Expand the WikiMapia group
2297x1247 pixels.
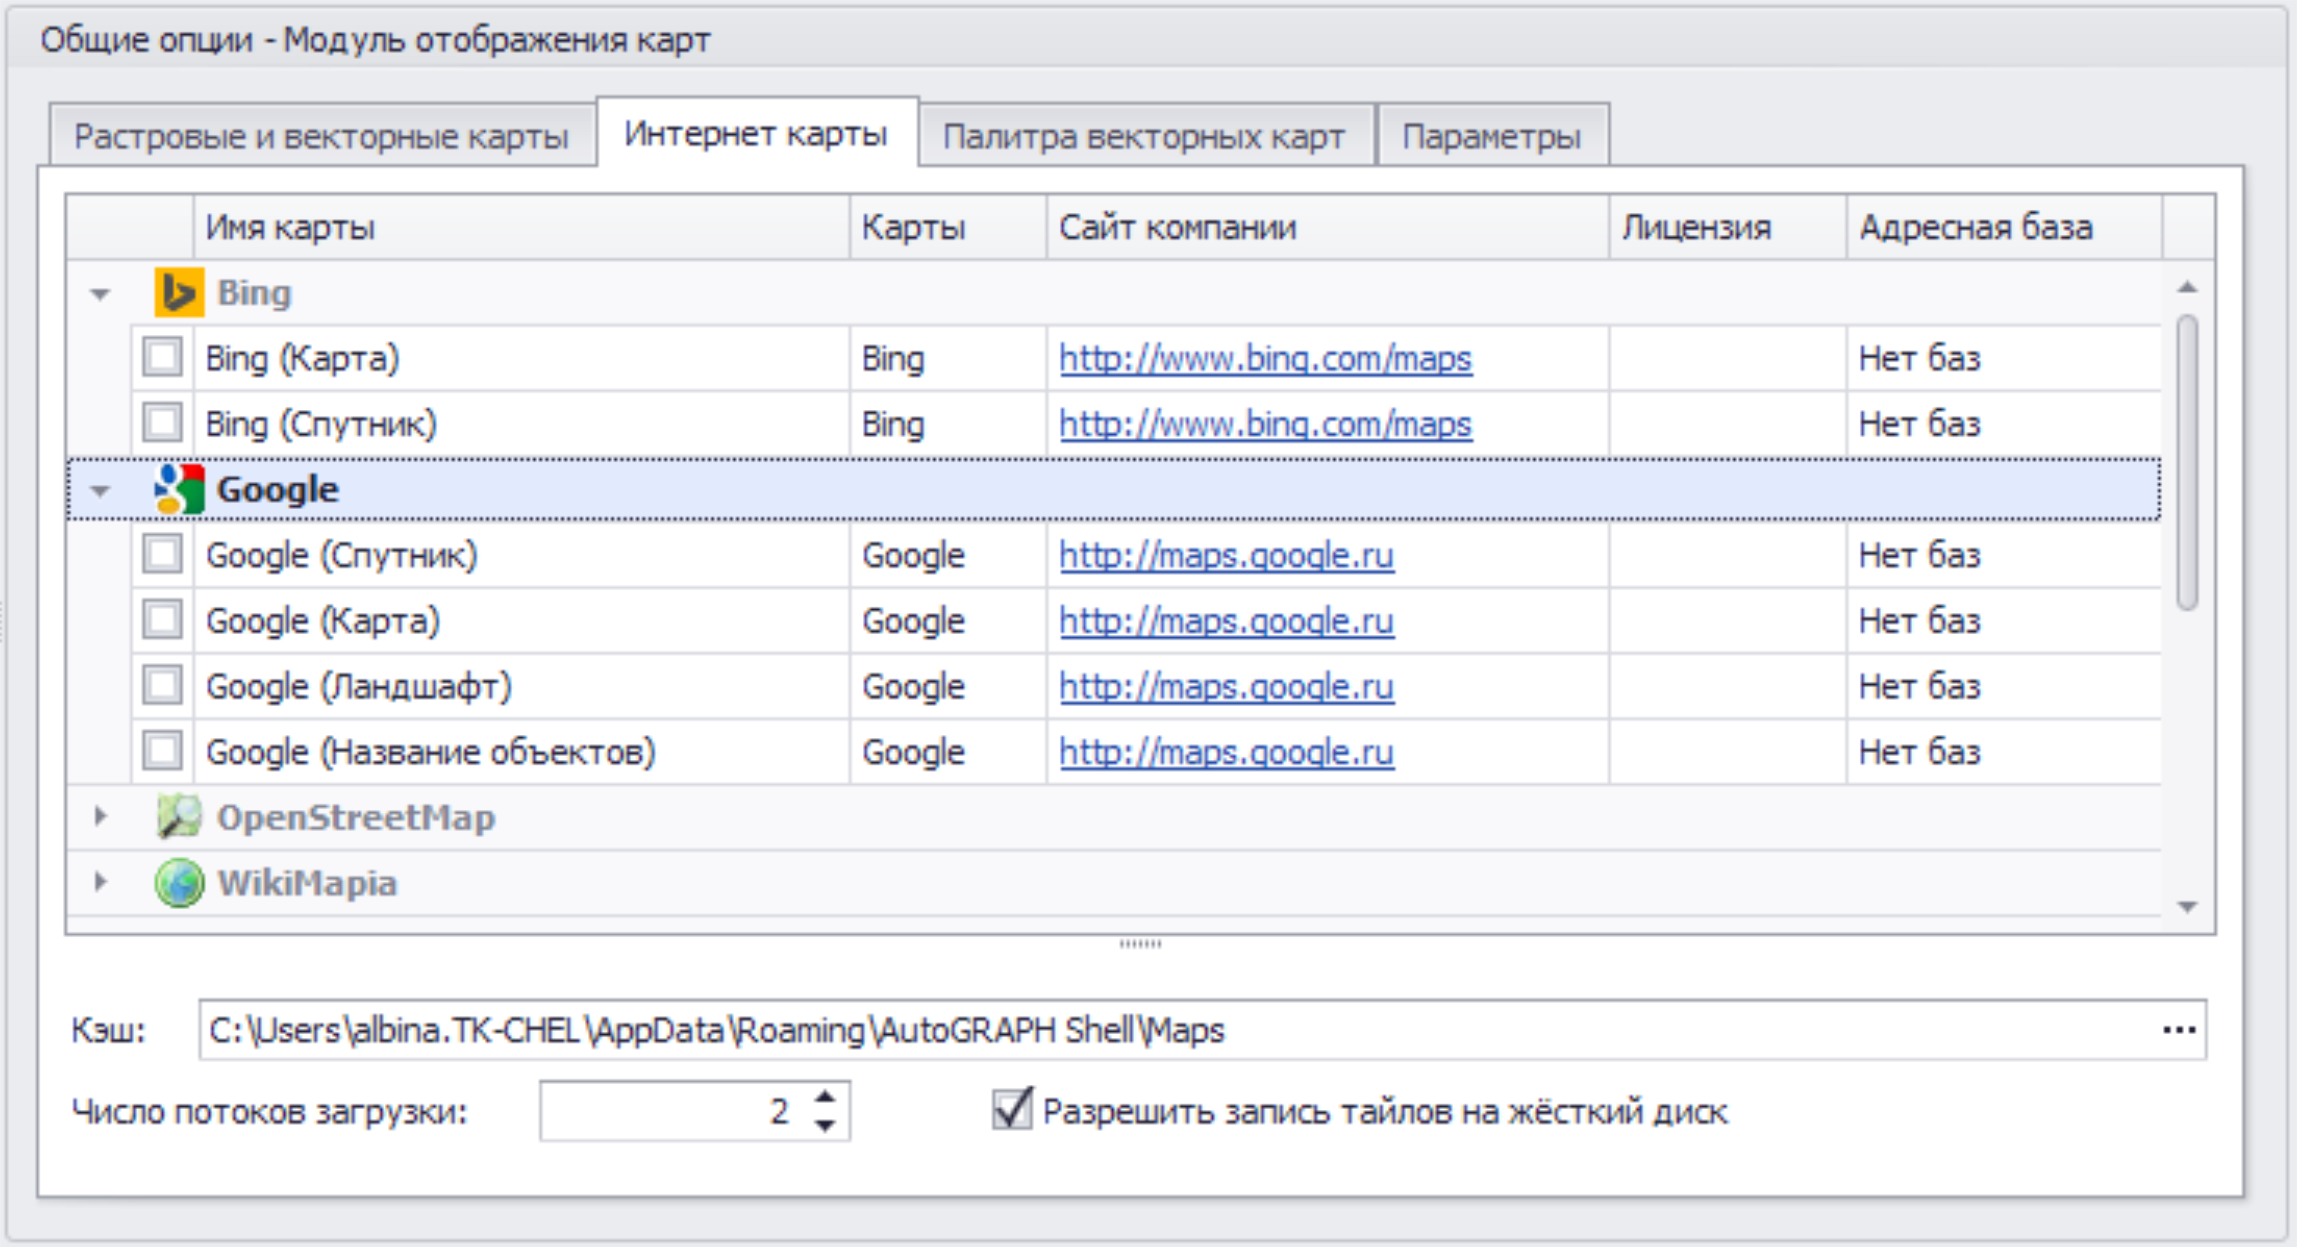pyautogui.click(x=100, y=882)
